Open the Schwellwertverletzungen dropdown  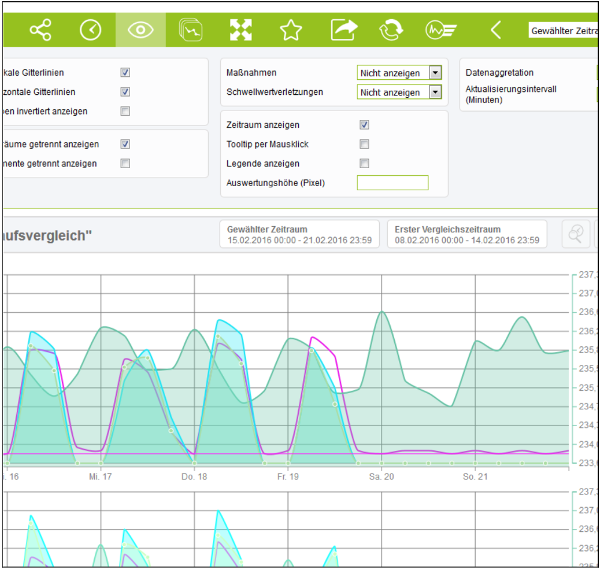(399, 92)
